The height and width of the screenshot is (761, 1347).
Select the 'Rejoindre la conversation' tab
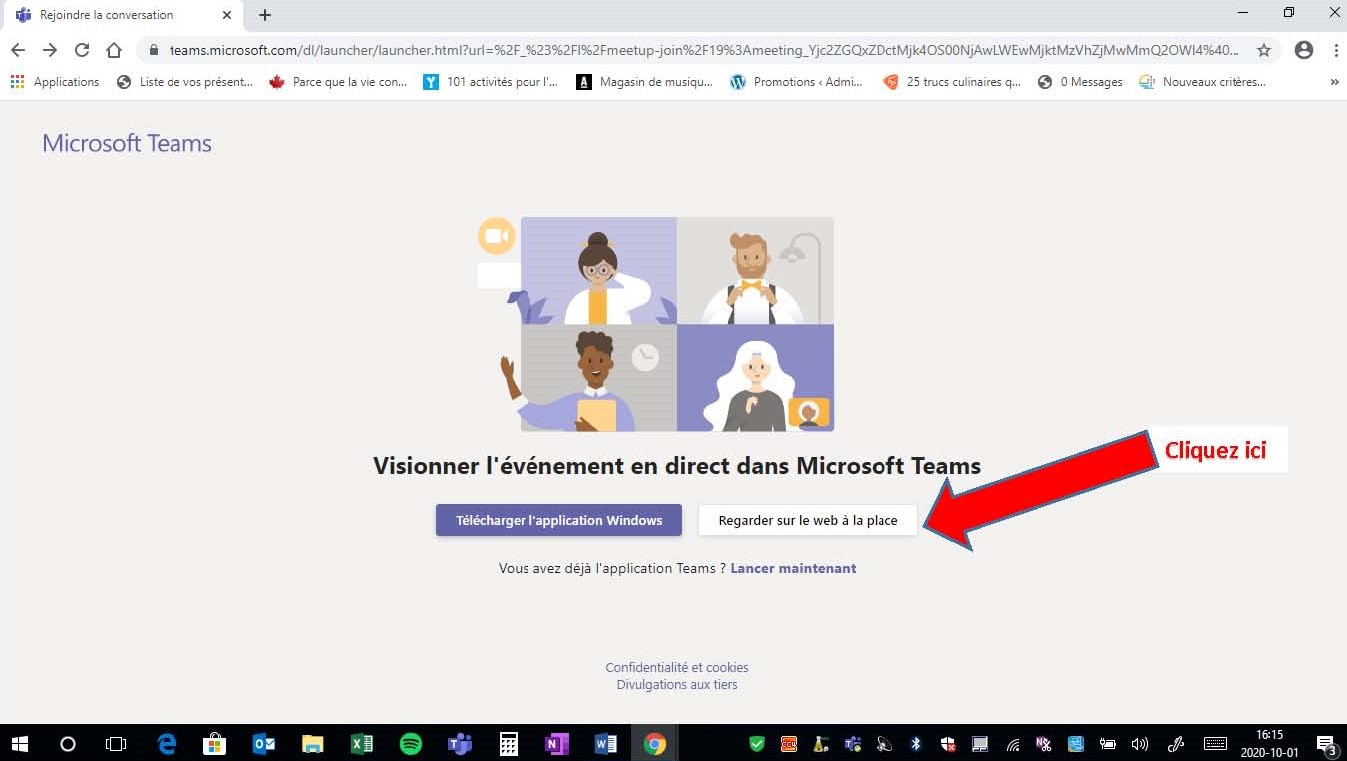(x=122, y=15)
